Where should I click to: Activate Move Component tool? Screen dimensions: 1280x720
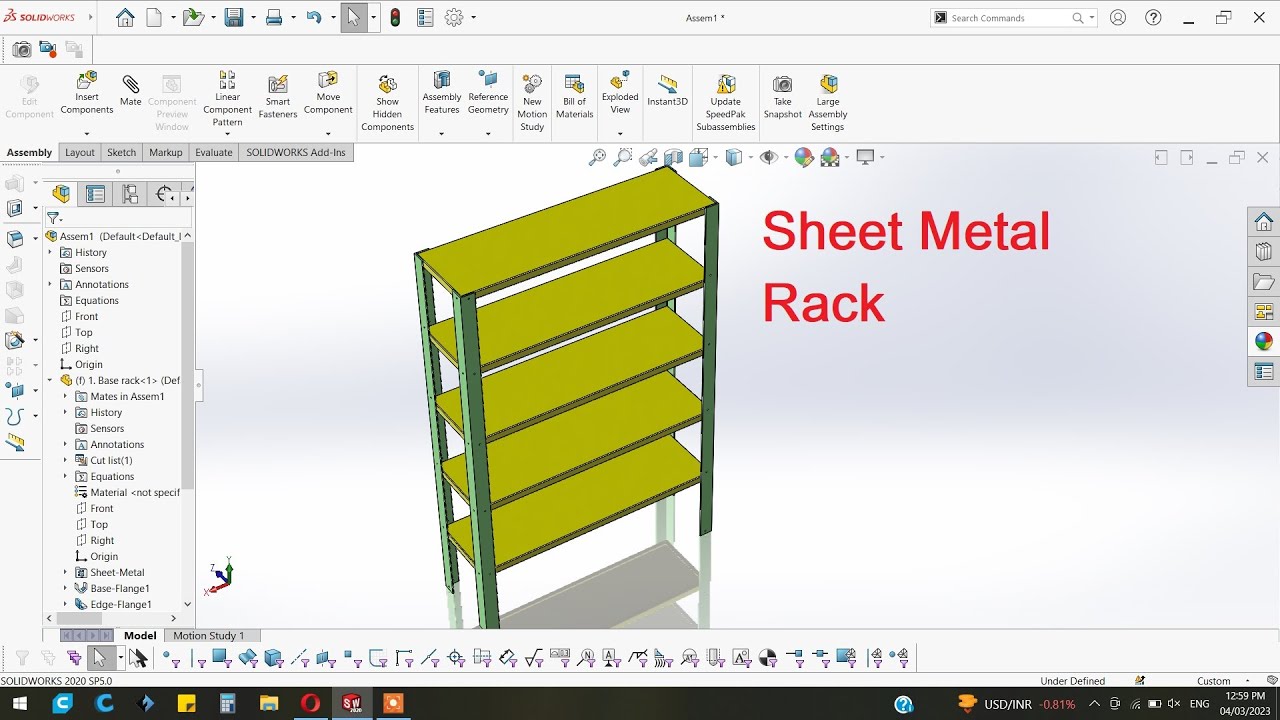pyautogui.click(x=328, y=93)
